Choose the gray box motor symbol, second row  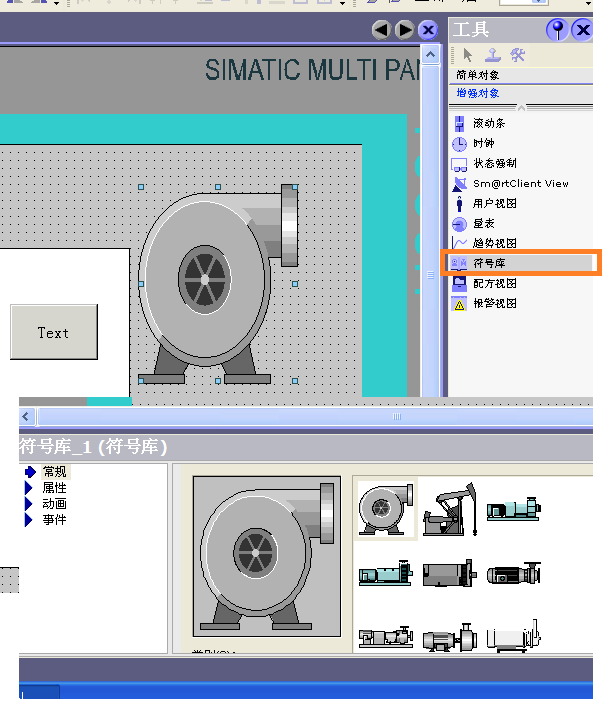(x=450, y=573)
